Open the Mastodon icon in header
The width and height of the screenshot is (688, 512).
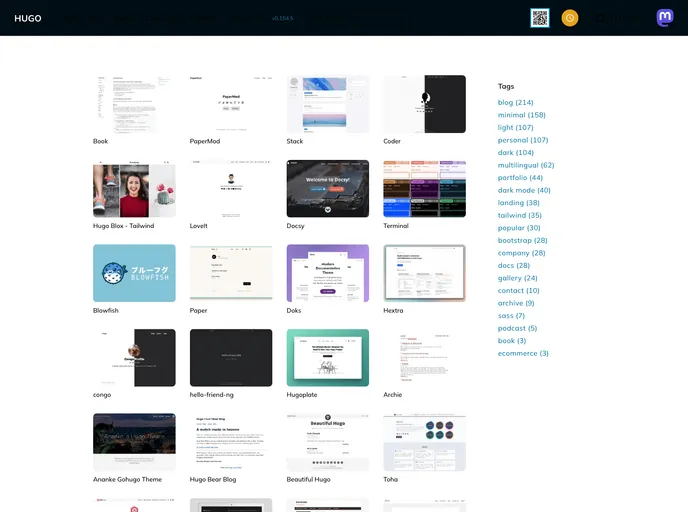click(665, 18)
